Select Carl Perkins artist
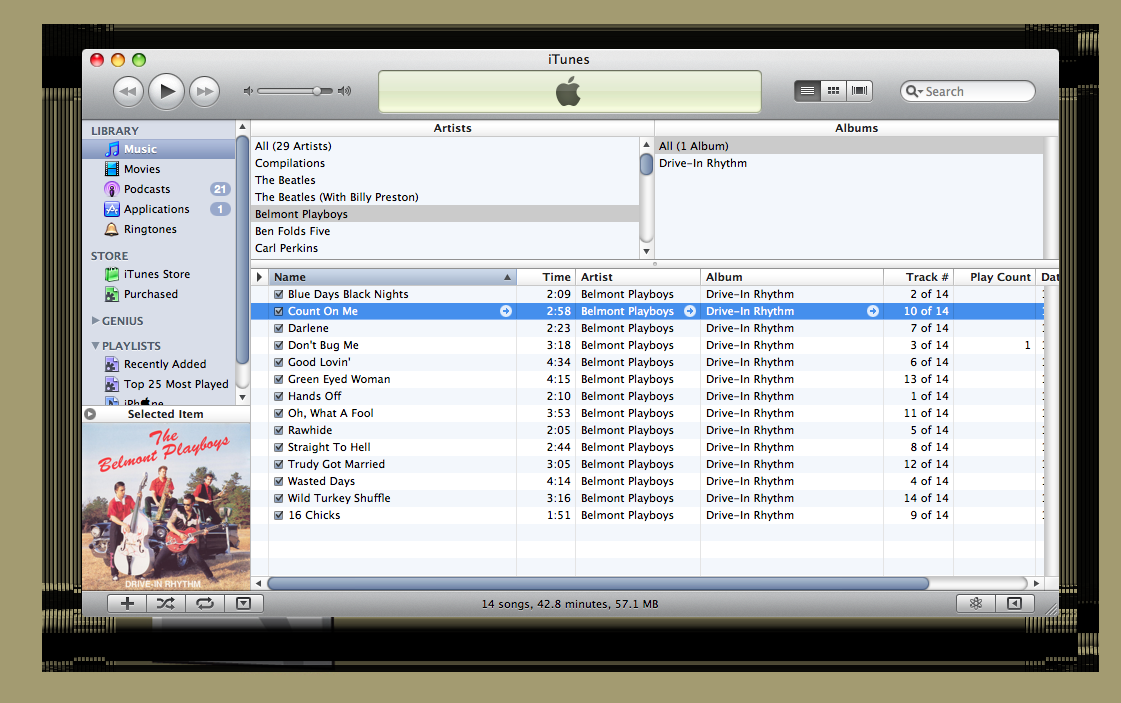Viewport: 1121px width, 703px height. [x=445, y=248]
